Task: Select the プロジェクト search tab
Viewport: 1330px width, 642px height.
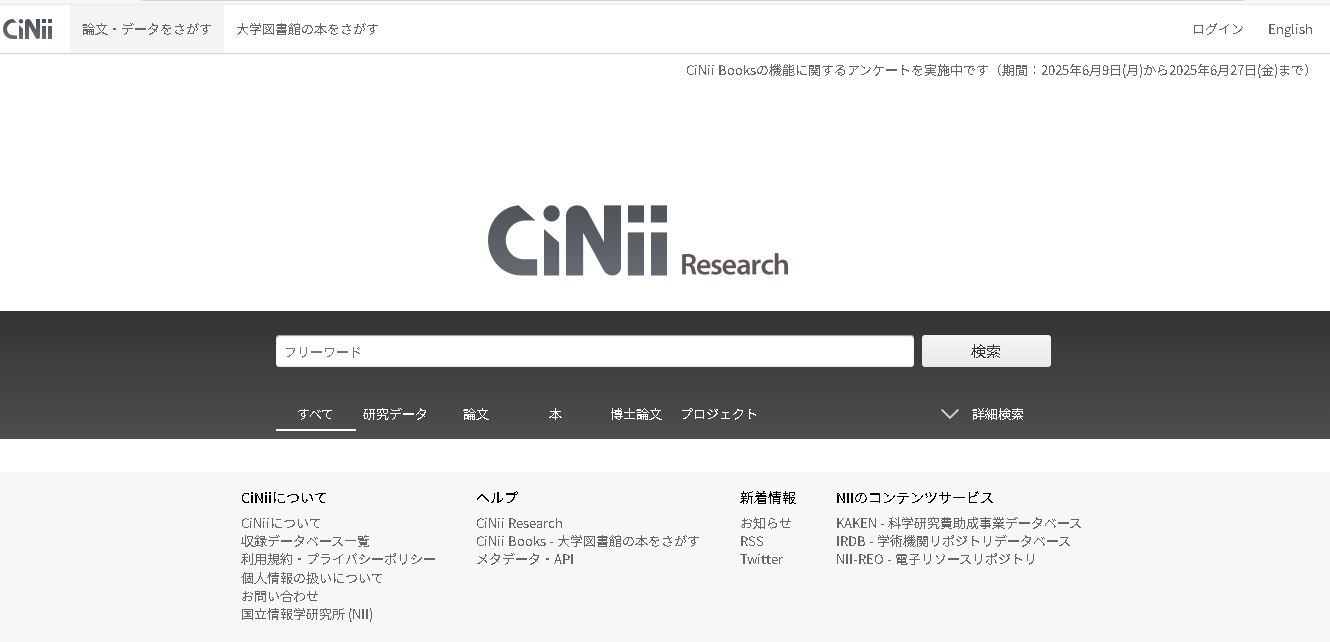Action: 719,414
